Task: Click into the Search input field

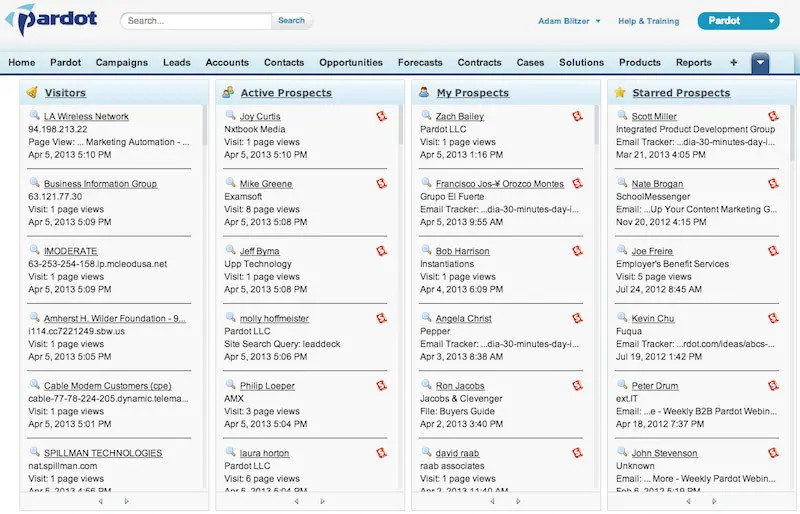Action: click(196, 20)
